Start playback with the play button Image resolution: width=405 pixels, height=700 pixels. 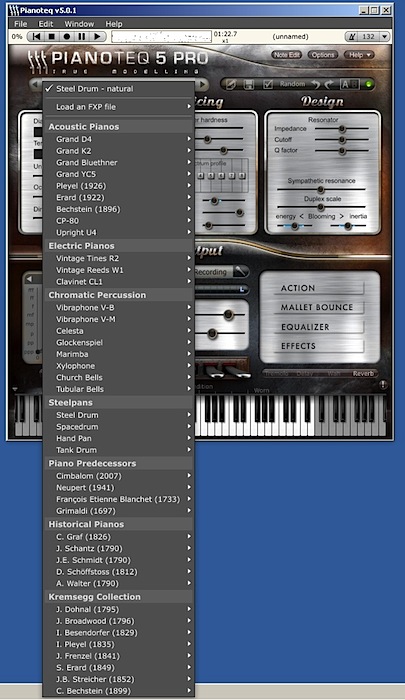point(97,37)
